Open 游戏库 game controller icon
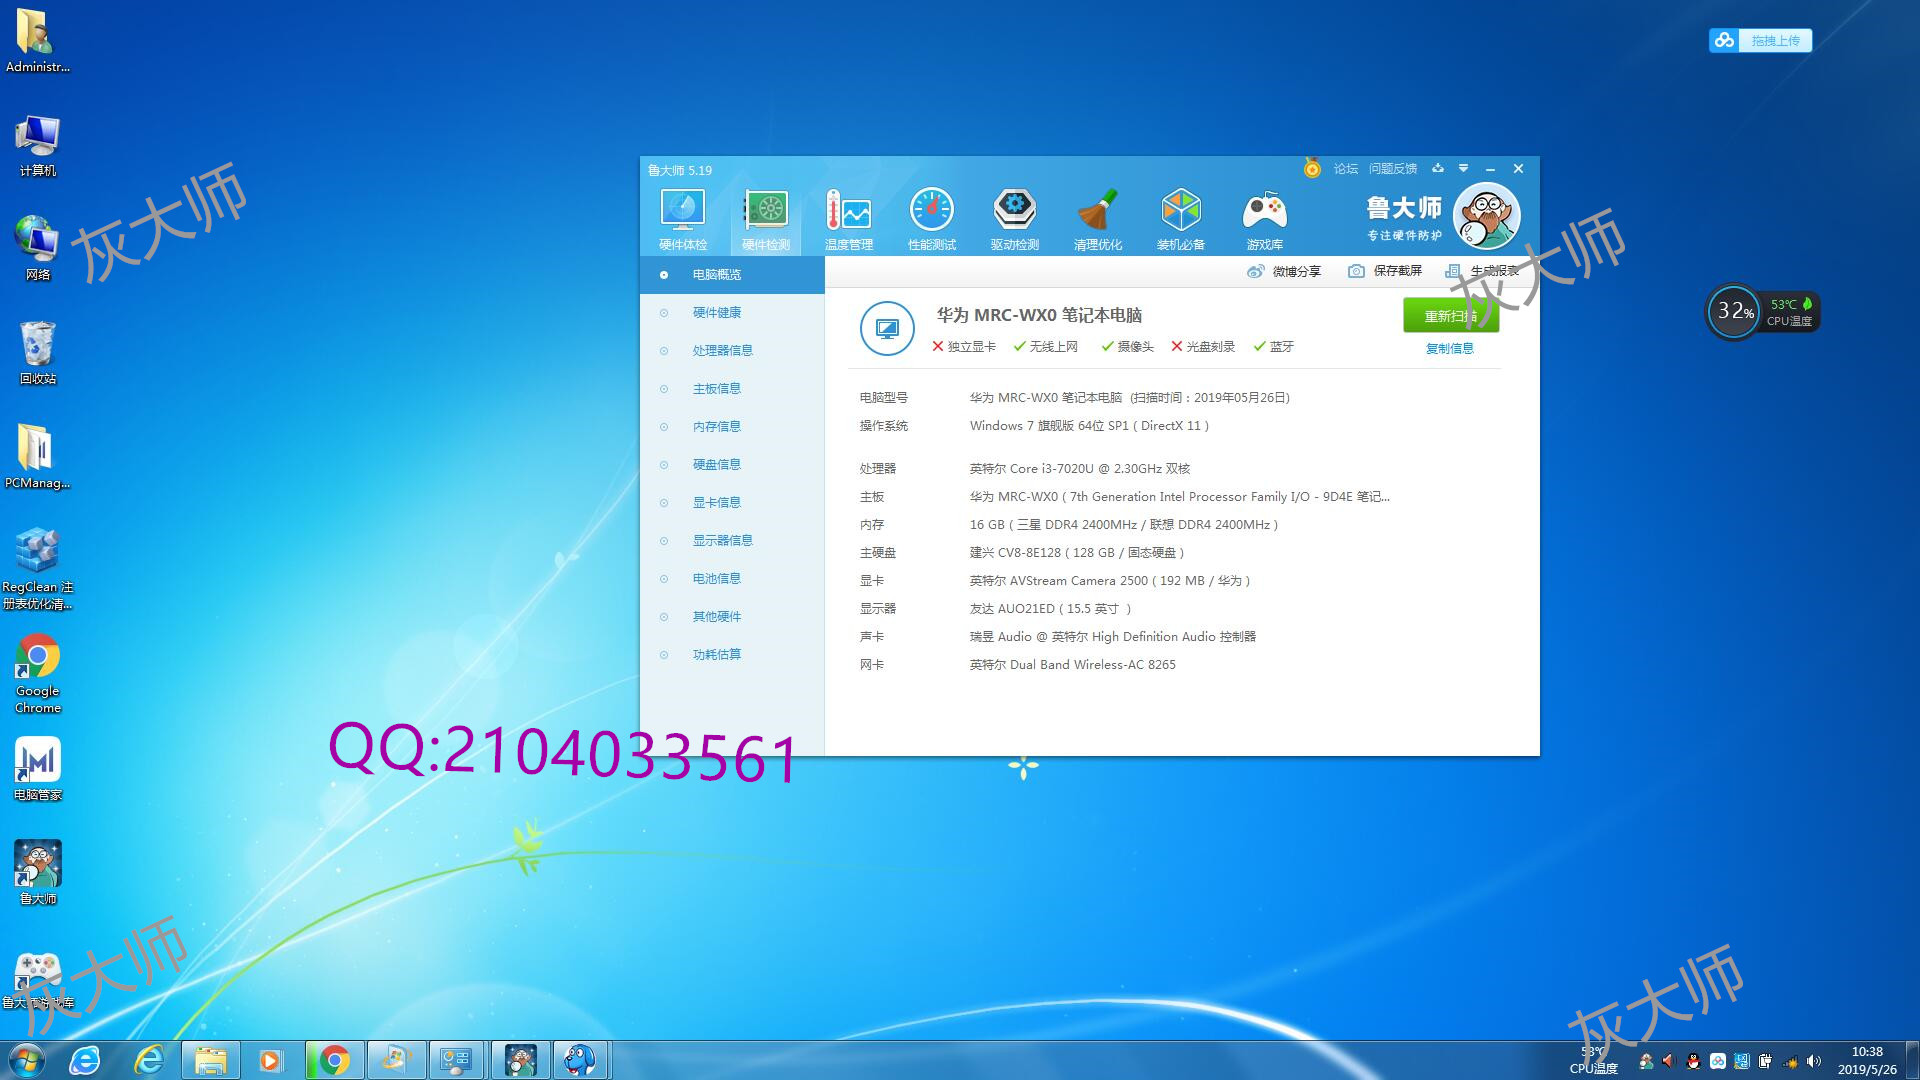The width and height of the screenshot is (1920, 1080). click(1264, 220)
